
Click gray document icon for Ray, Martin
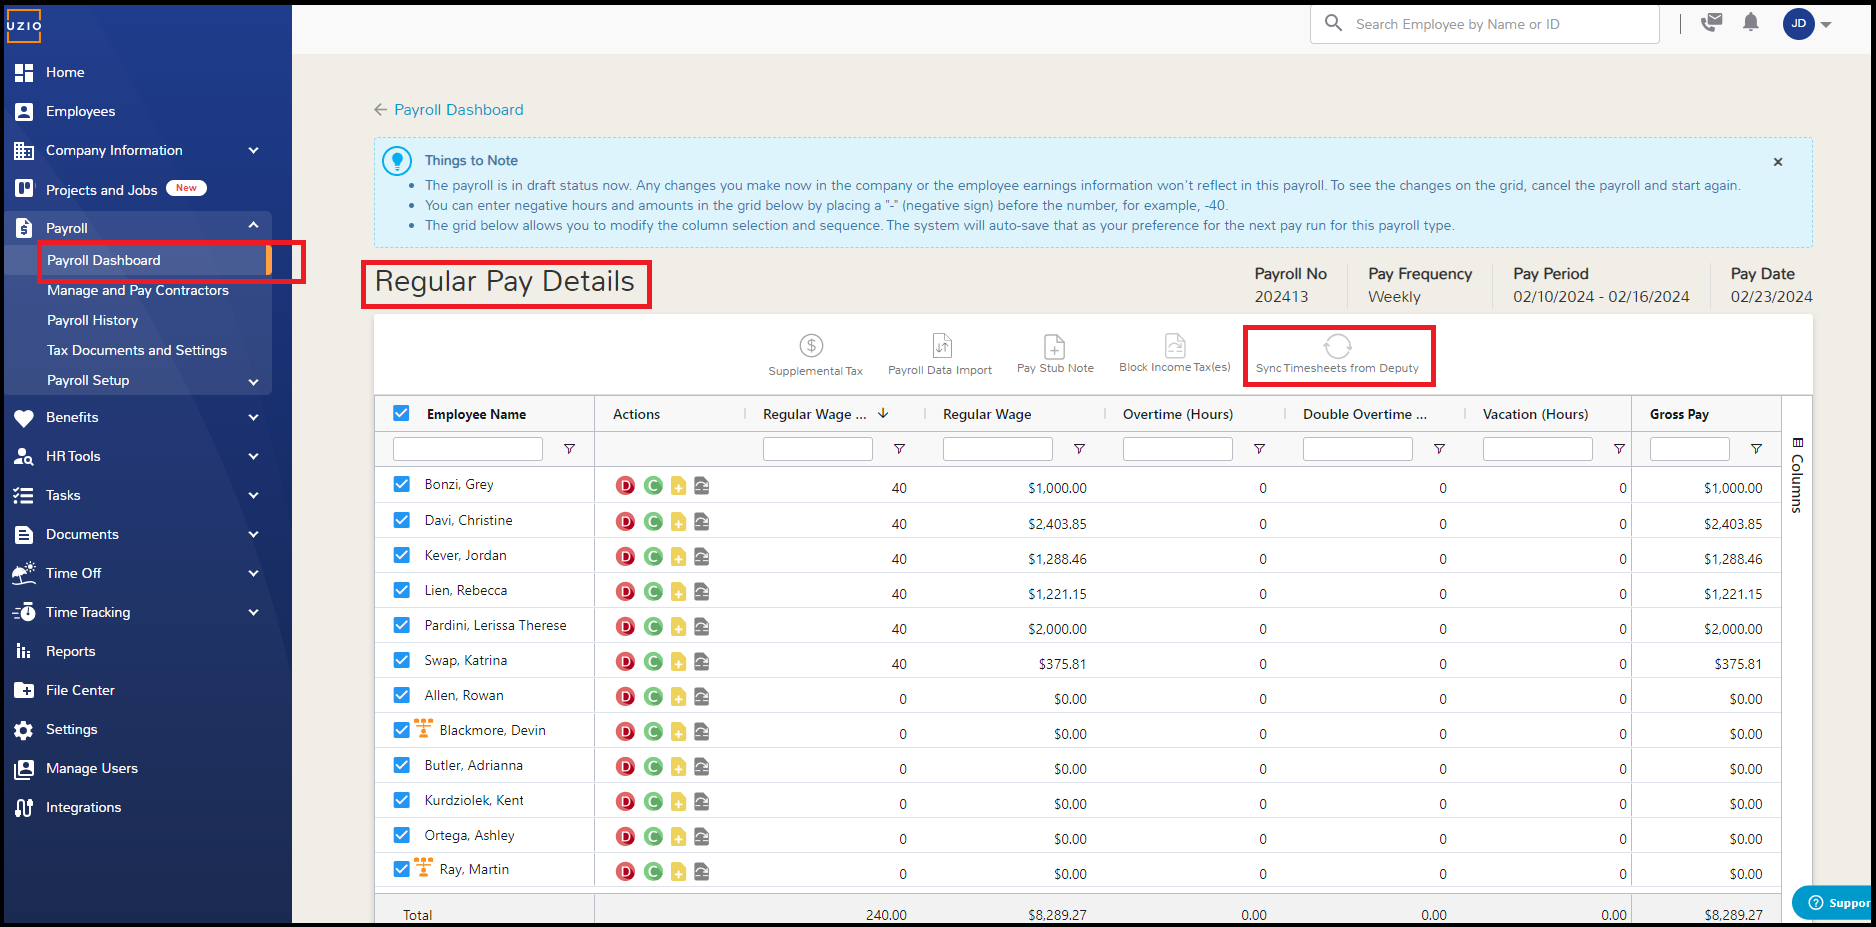pos(702,872)
